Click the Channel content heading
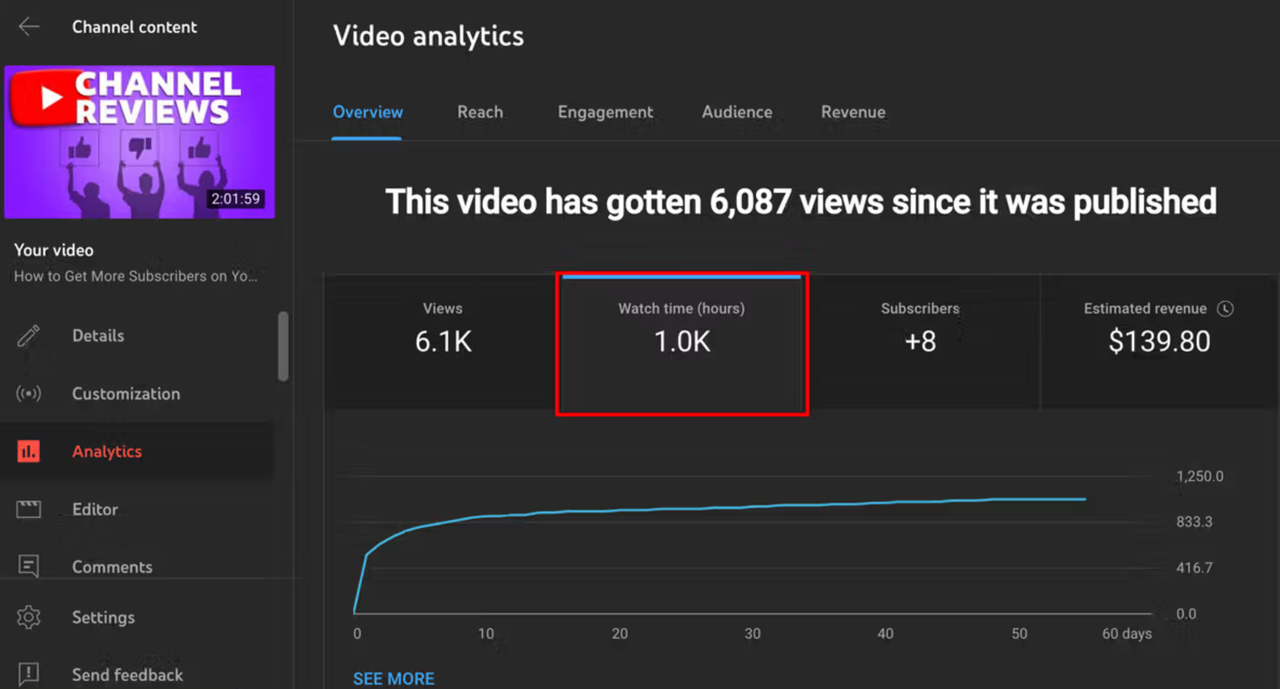The width and height of the screenshot is (1280, 689). (135, 27)
